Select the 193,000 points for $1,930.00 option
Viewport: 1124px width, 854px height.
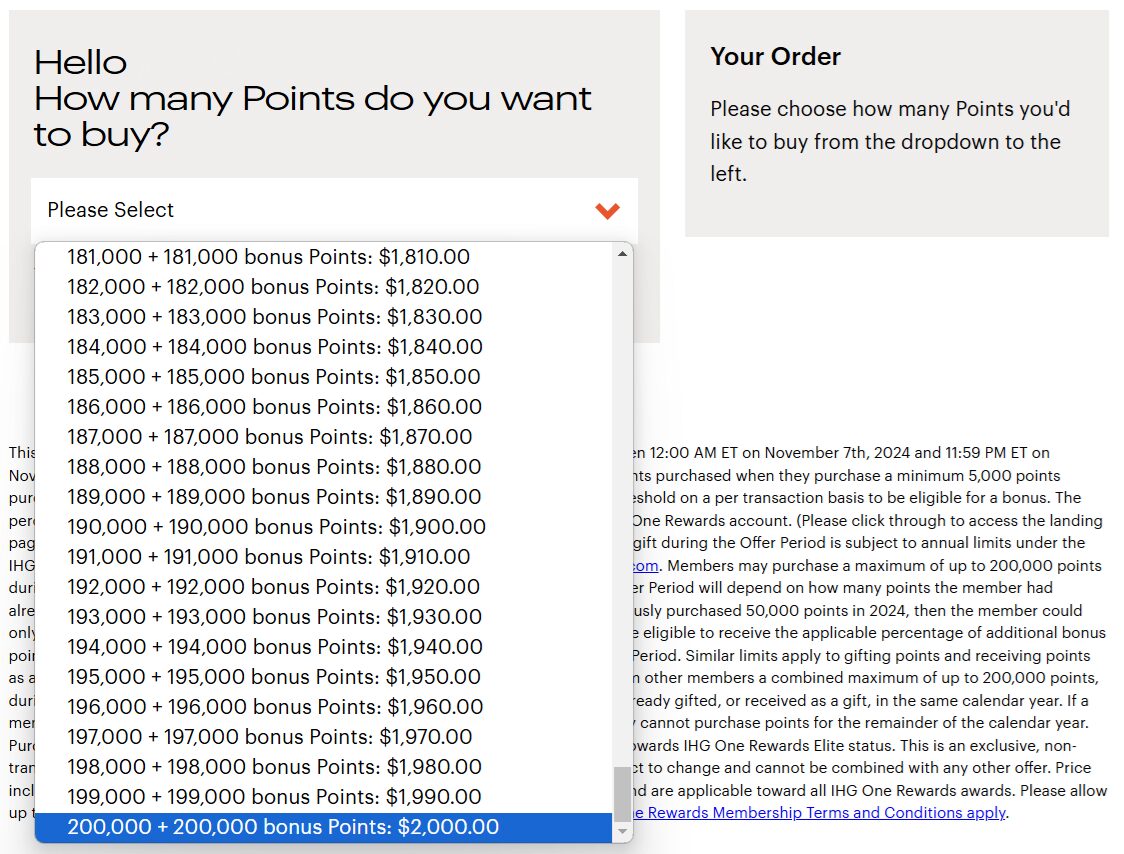pyautogui.click(x=324, y=617)
